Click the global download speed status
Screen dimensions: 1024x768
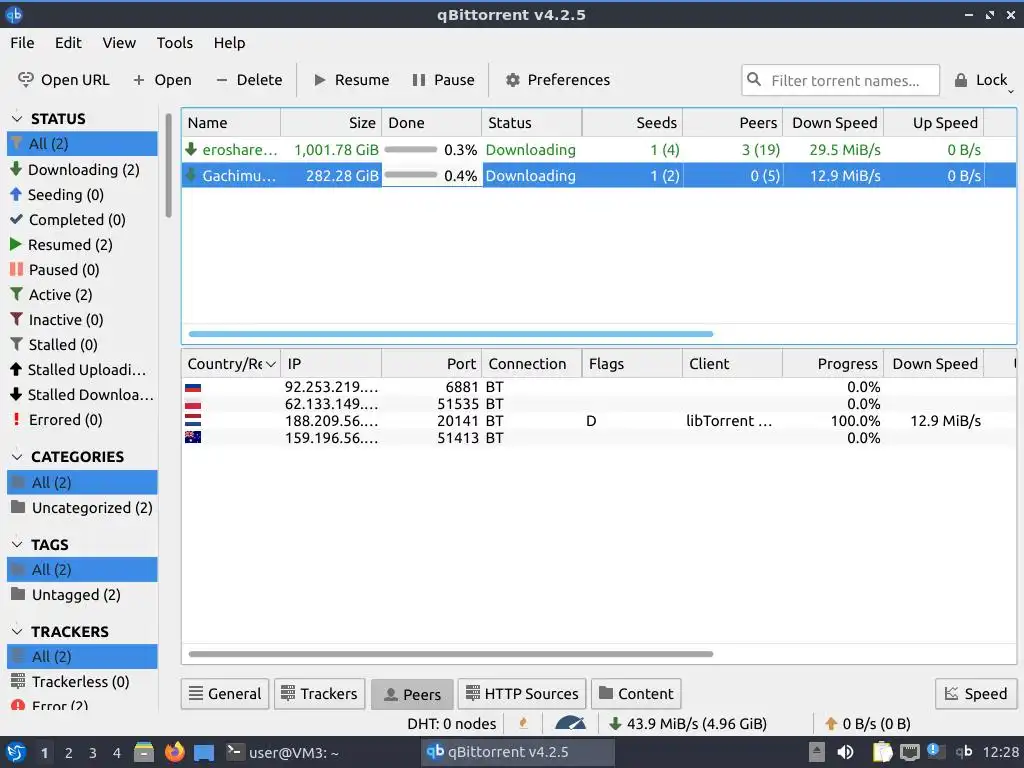pyautogui.click(x=688, y=724)
